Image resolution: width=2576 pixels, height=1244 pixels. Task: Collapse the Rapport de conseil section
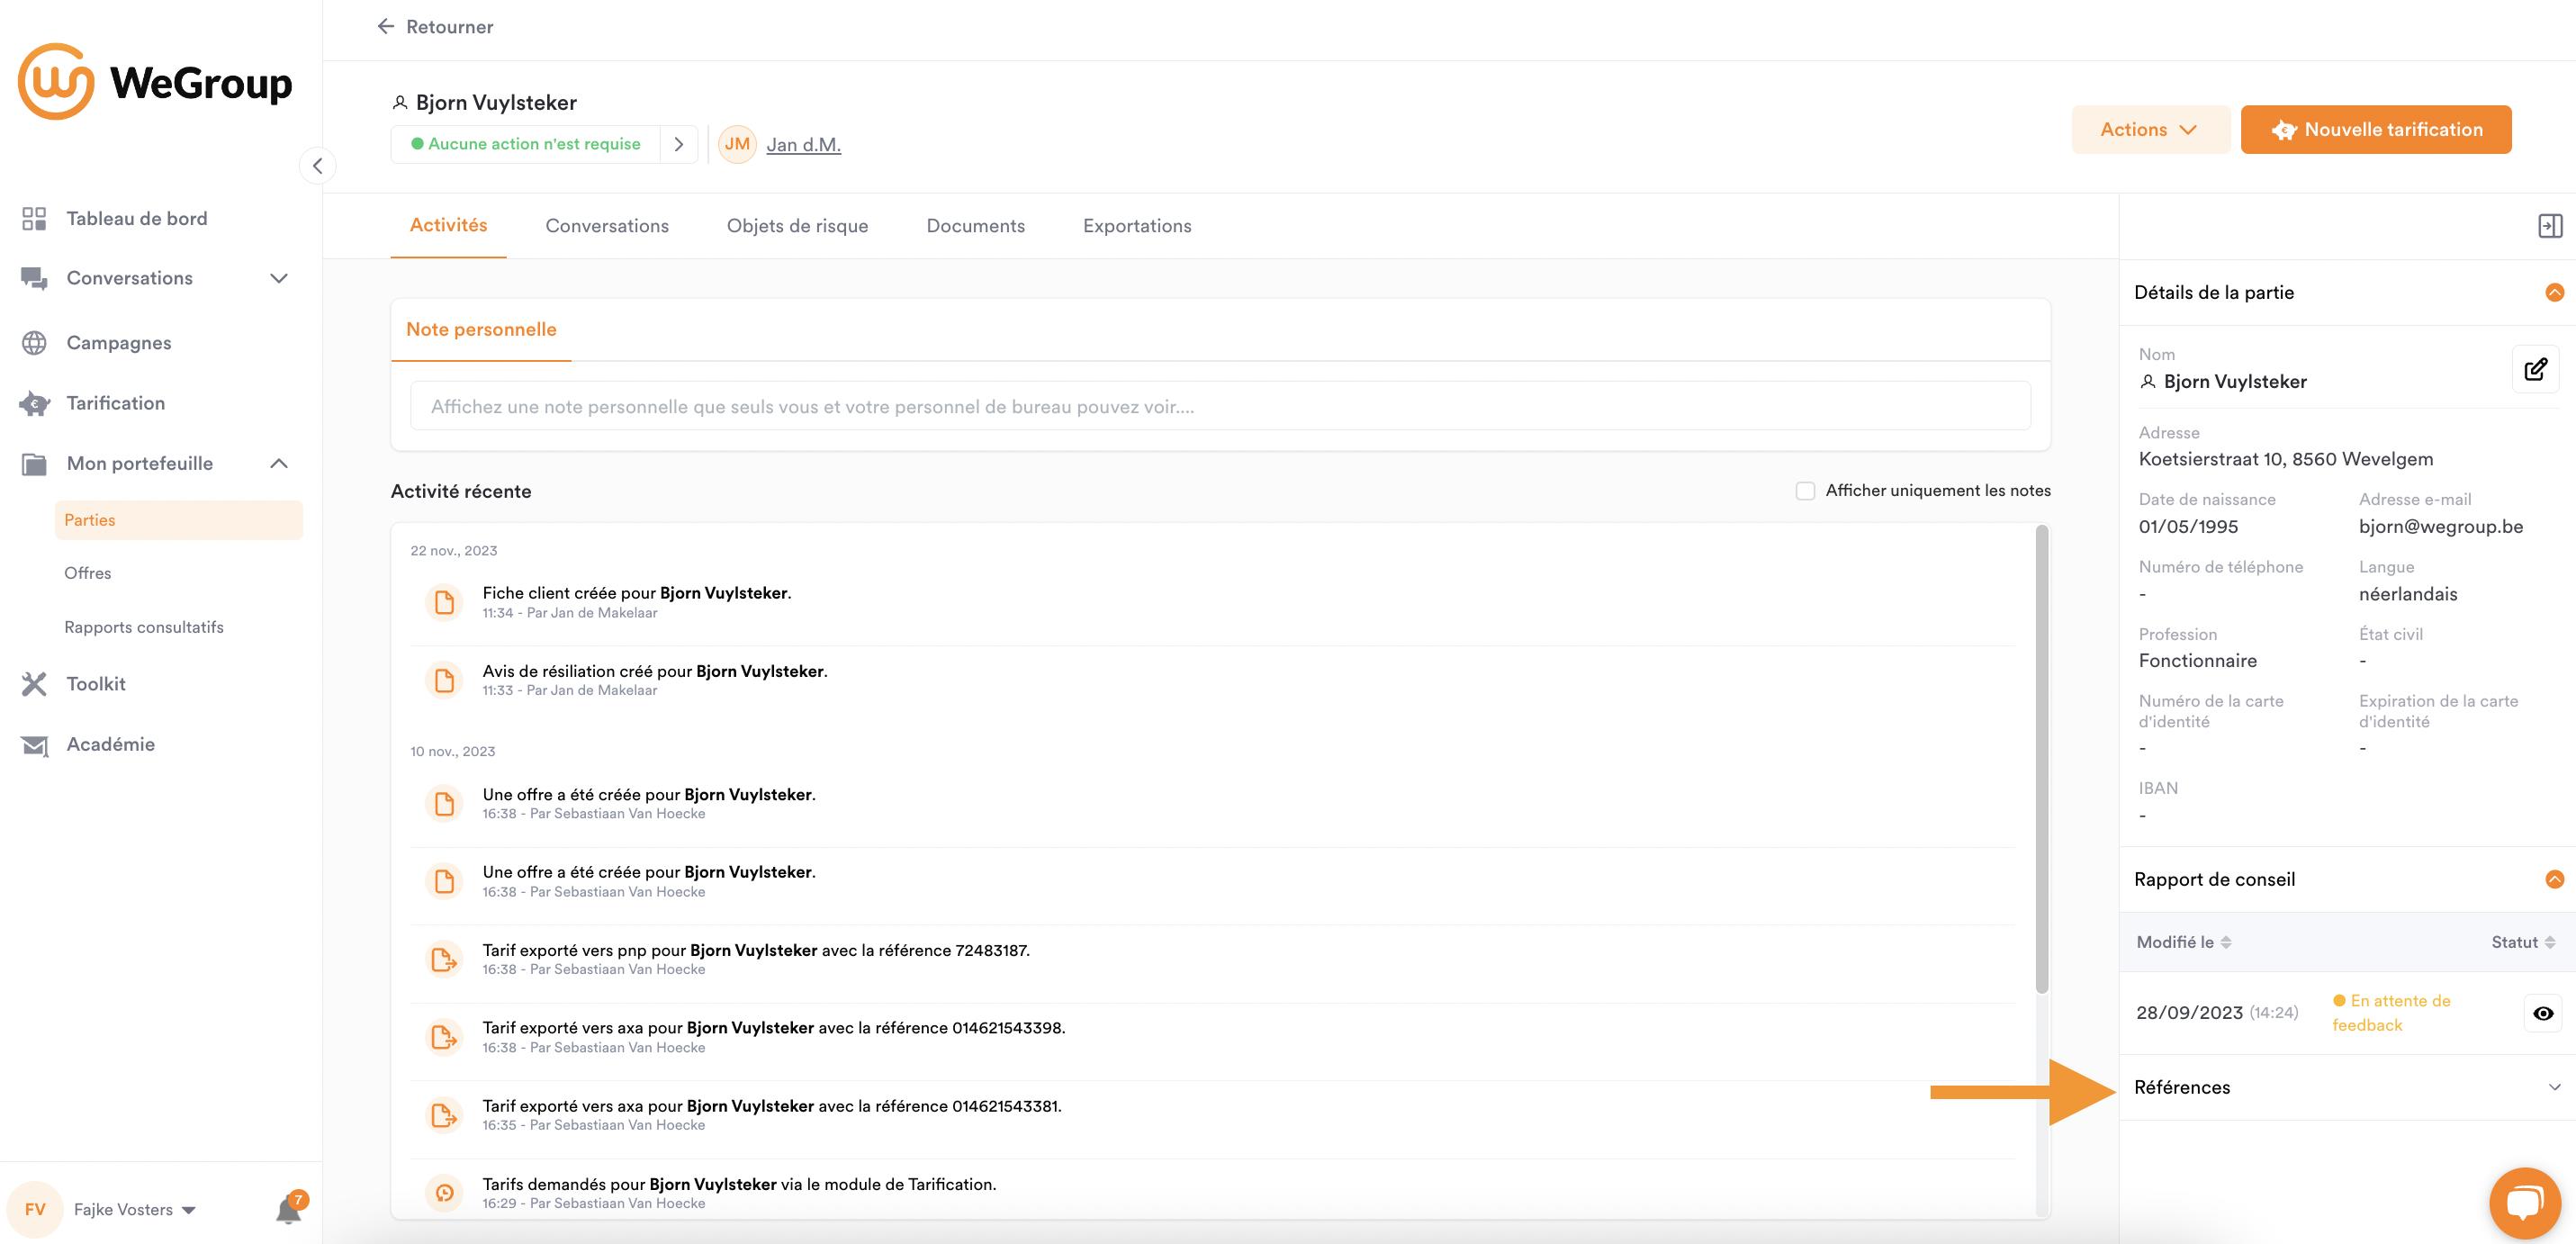point(2554,879)
